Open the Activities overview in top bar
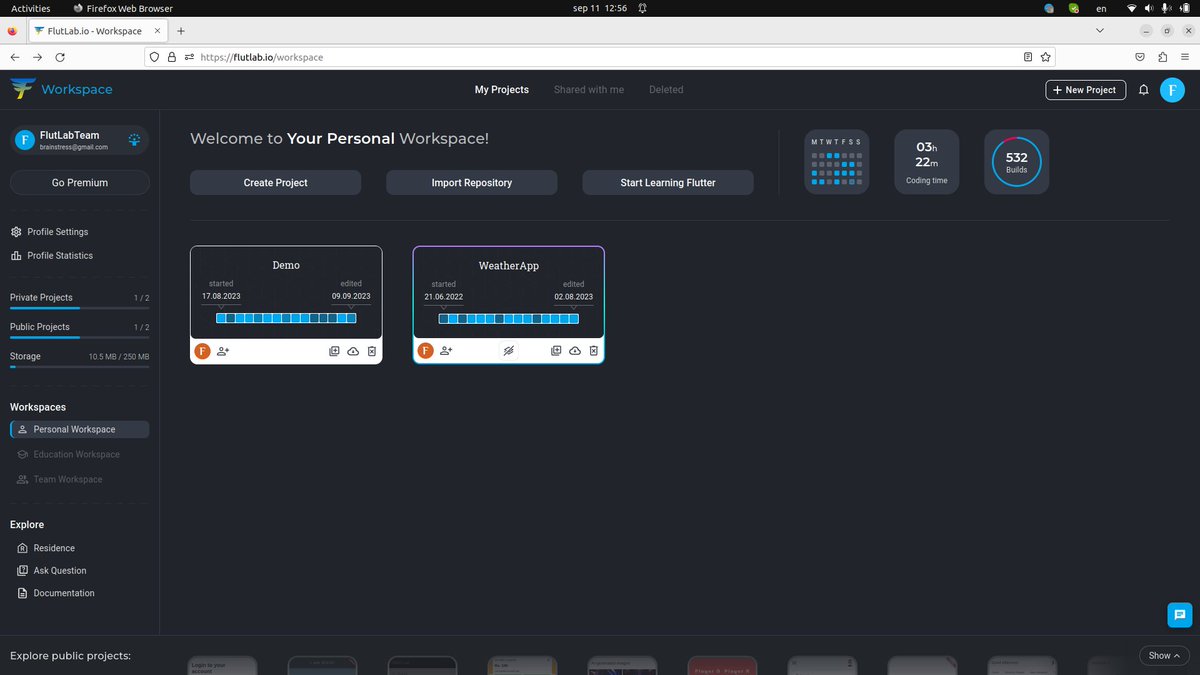 (x=30, y=8)
